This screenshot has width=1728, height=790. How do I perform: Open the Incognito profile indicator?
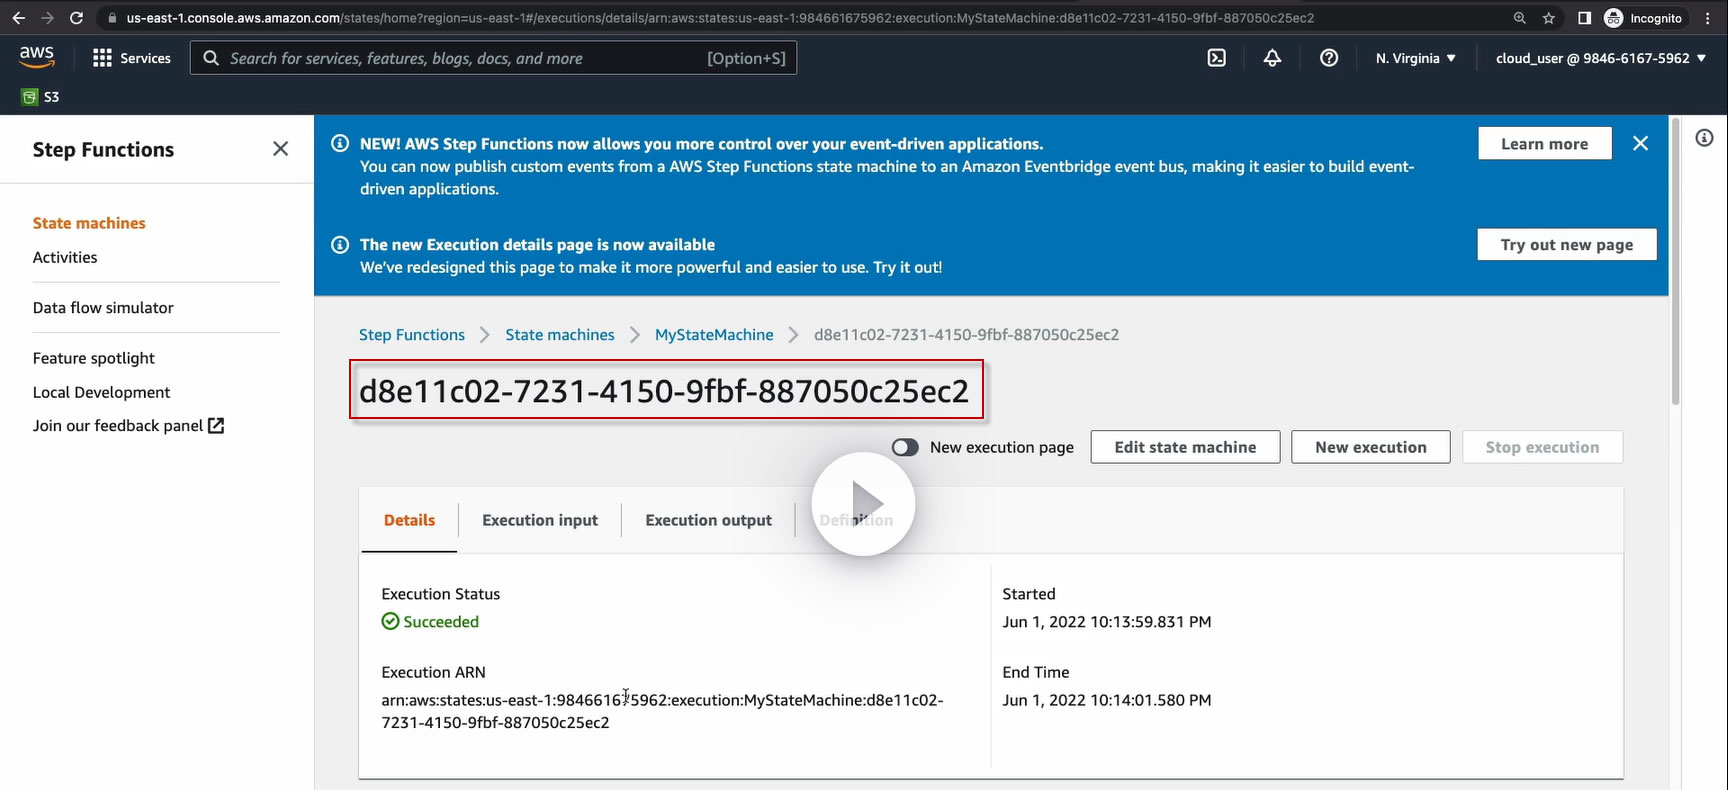pos(1643,18)
